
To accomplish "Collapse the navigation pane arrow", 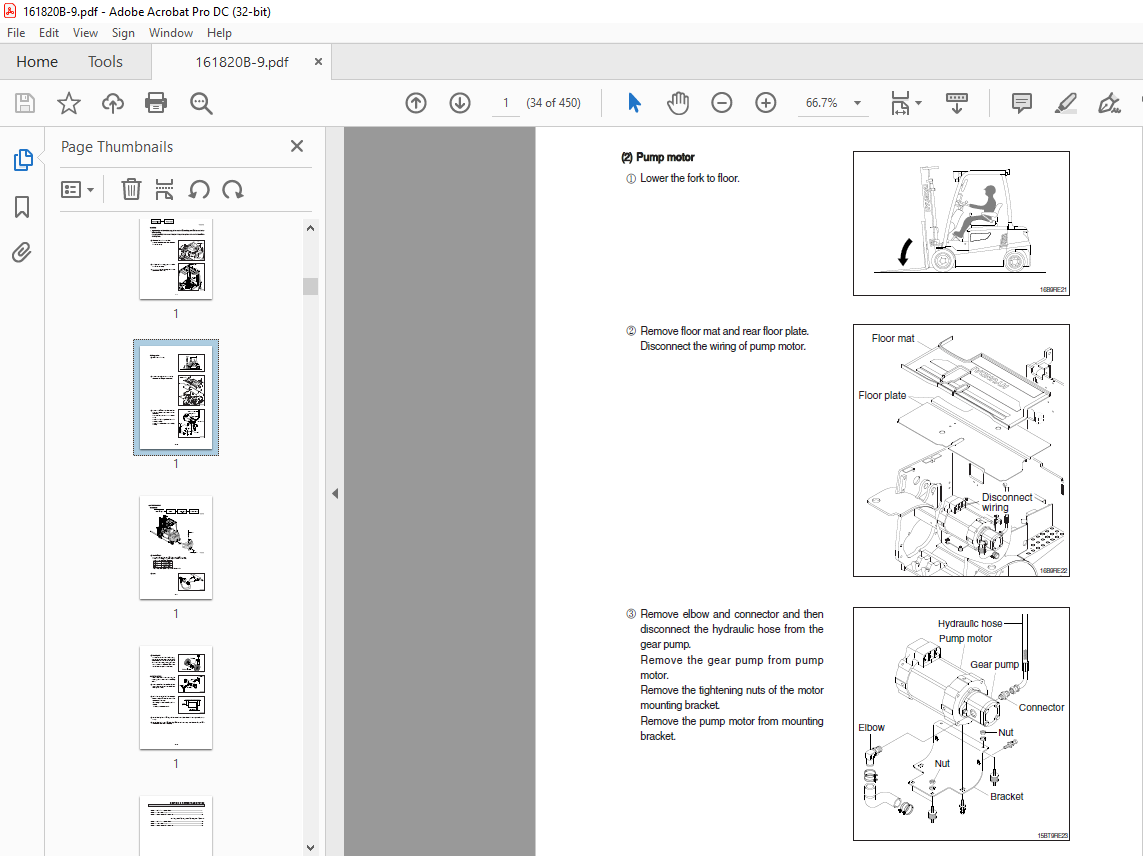I will (335, 494).
